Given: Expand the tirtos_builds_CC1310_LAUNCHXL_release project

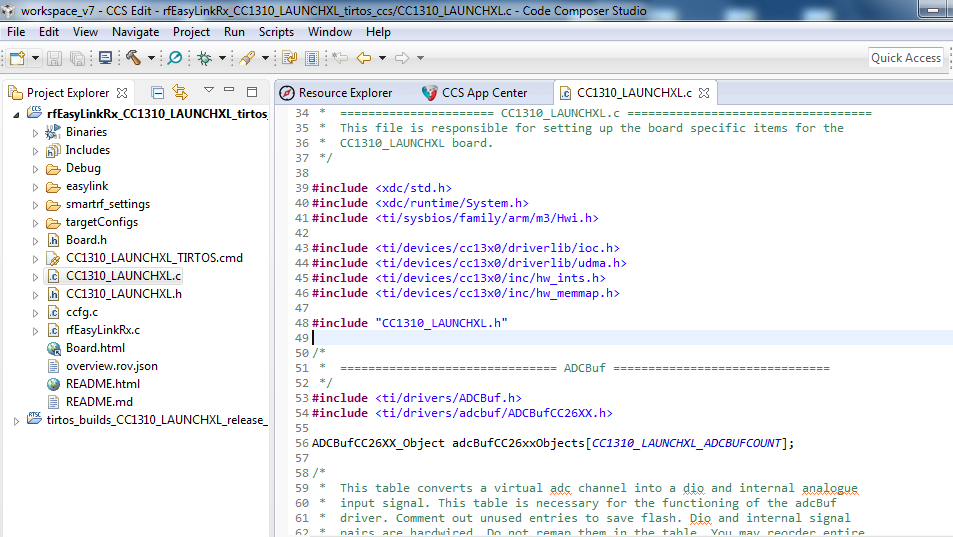Looking at the screenshot, I should [x=16, y=420].
